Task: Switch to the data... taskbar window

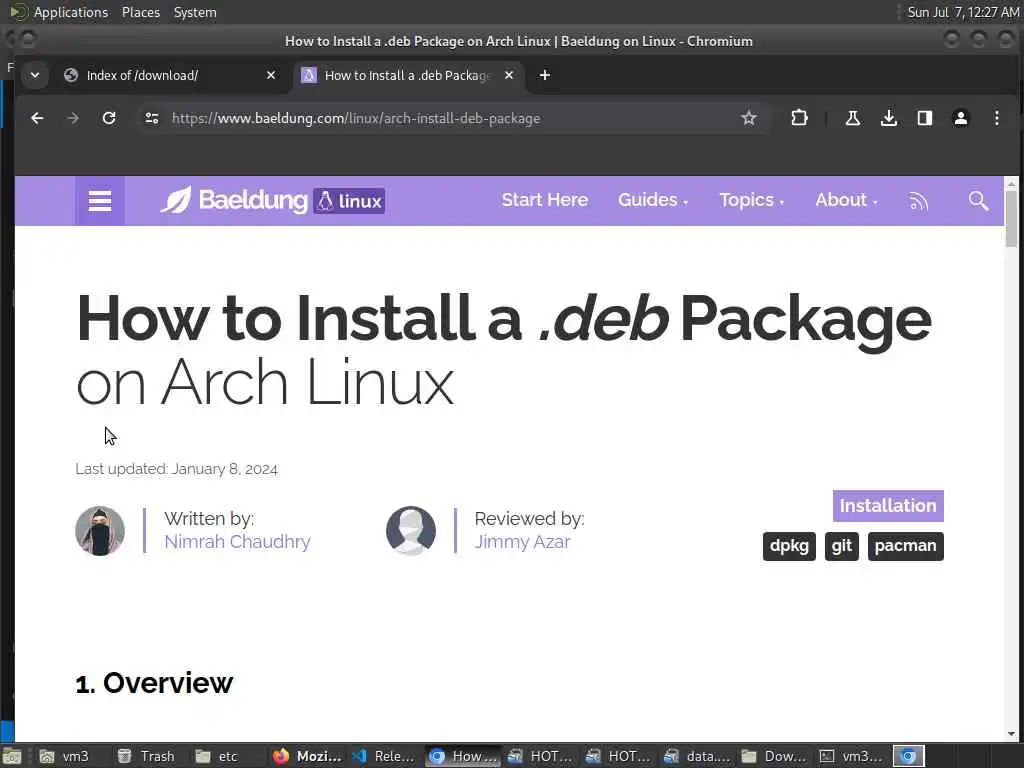Action: point(697,756)
